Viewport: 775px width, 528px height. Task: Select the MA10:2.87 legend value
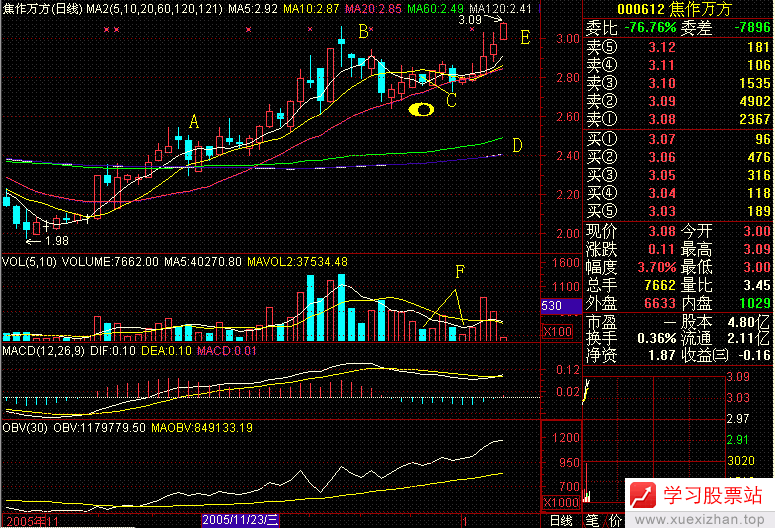point(311,8)
